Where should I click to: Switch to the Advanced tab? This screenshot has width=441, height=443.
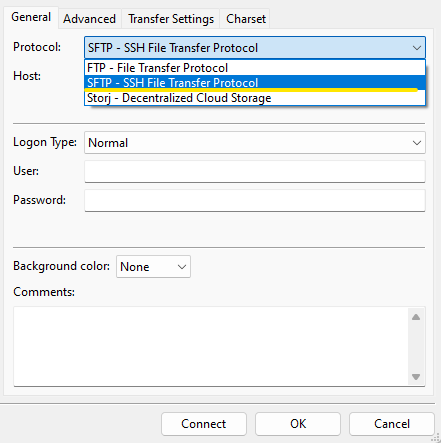(x=90, y=19)
